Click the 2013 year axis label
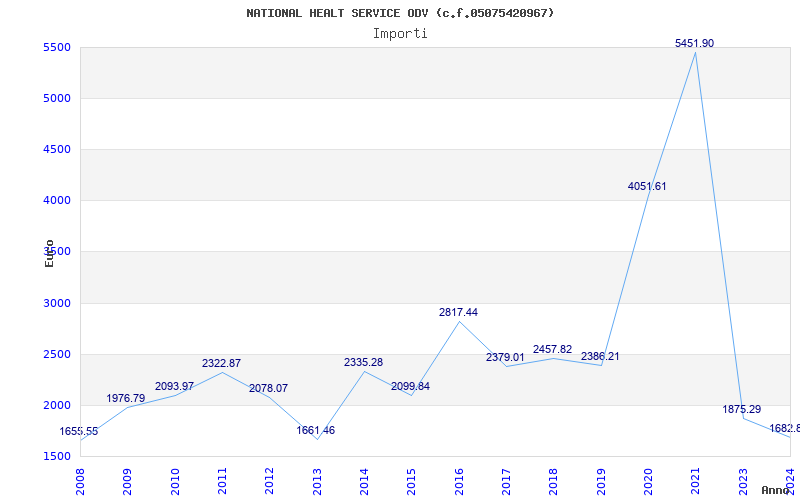Image resolution: width=800 pixels, height=500 pixels. pos(316,481)
